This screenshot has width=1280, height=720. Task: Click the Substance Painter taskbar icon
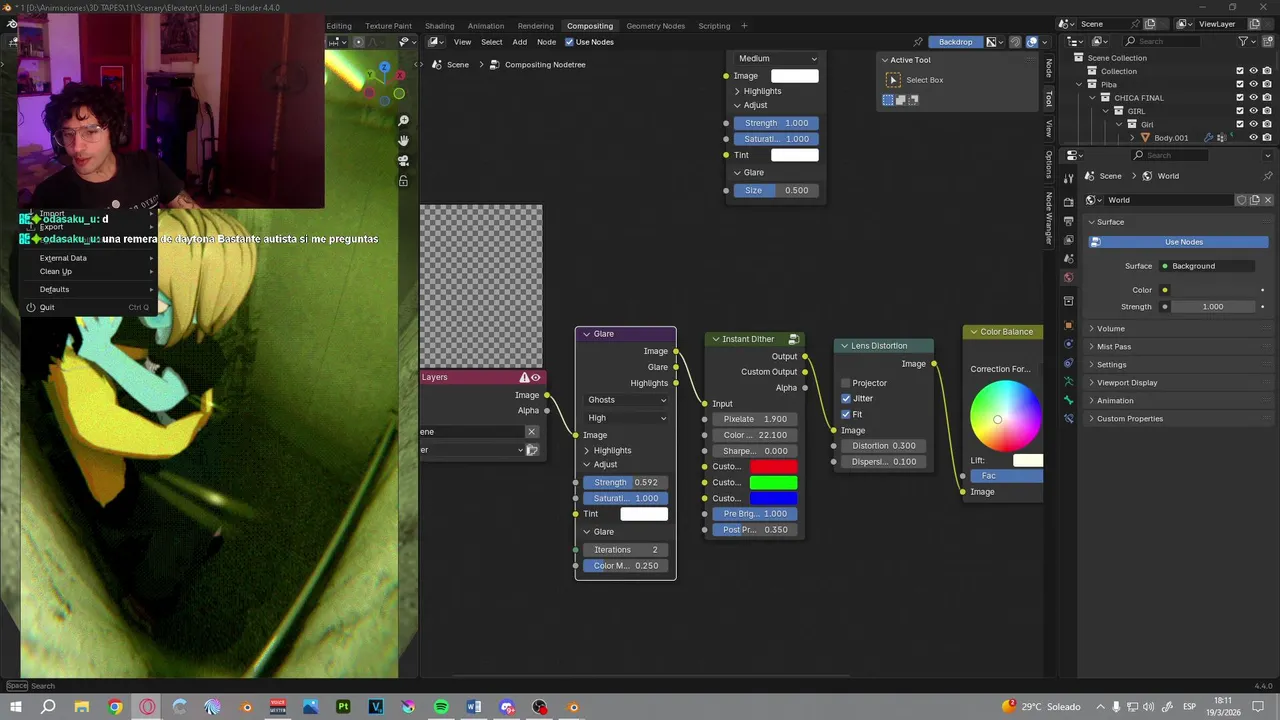343,707
